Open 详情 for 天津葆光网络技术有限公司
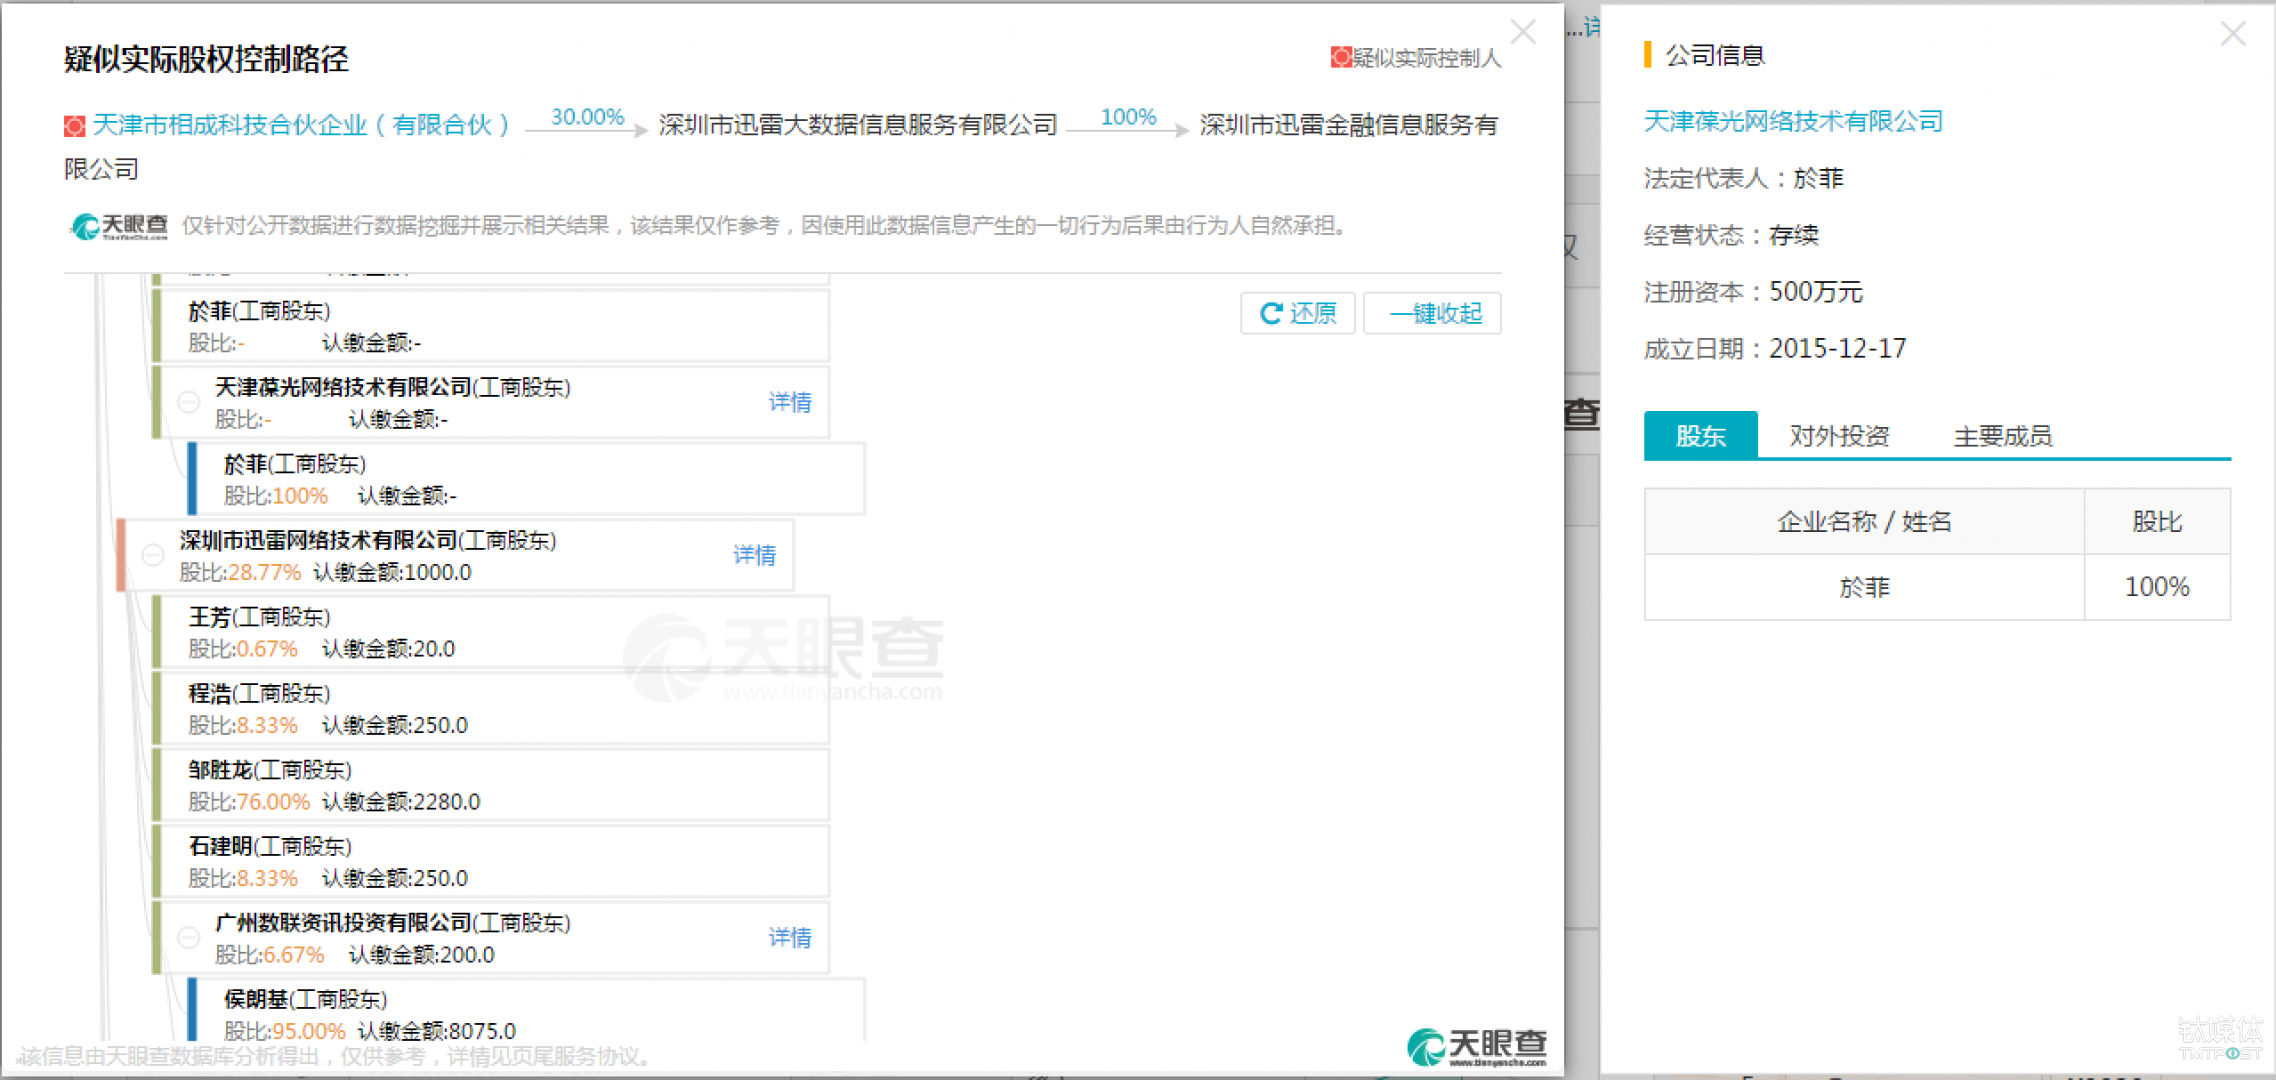The height and width of the screenshot is (1080, 2276). pos(789,402)
